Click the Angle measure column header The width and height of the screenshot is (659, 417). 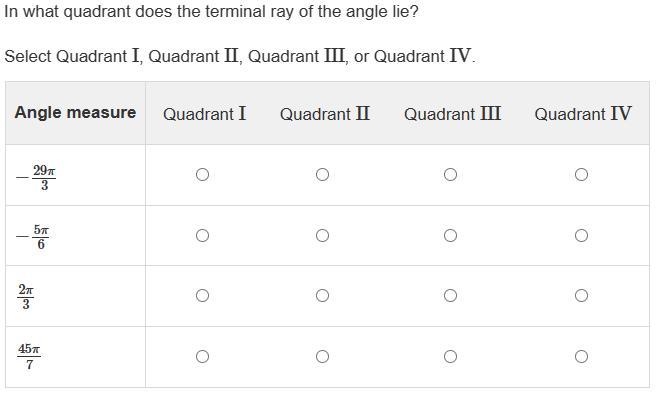75,113
